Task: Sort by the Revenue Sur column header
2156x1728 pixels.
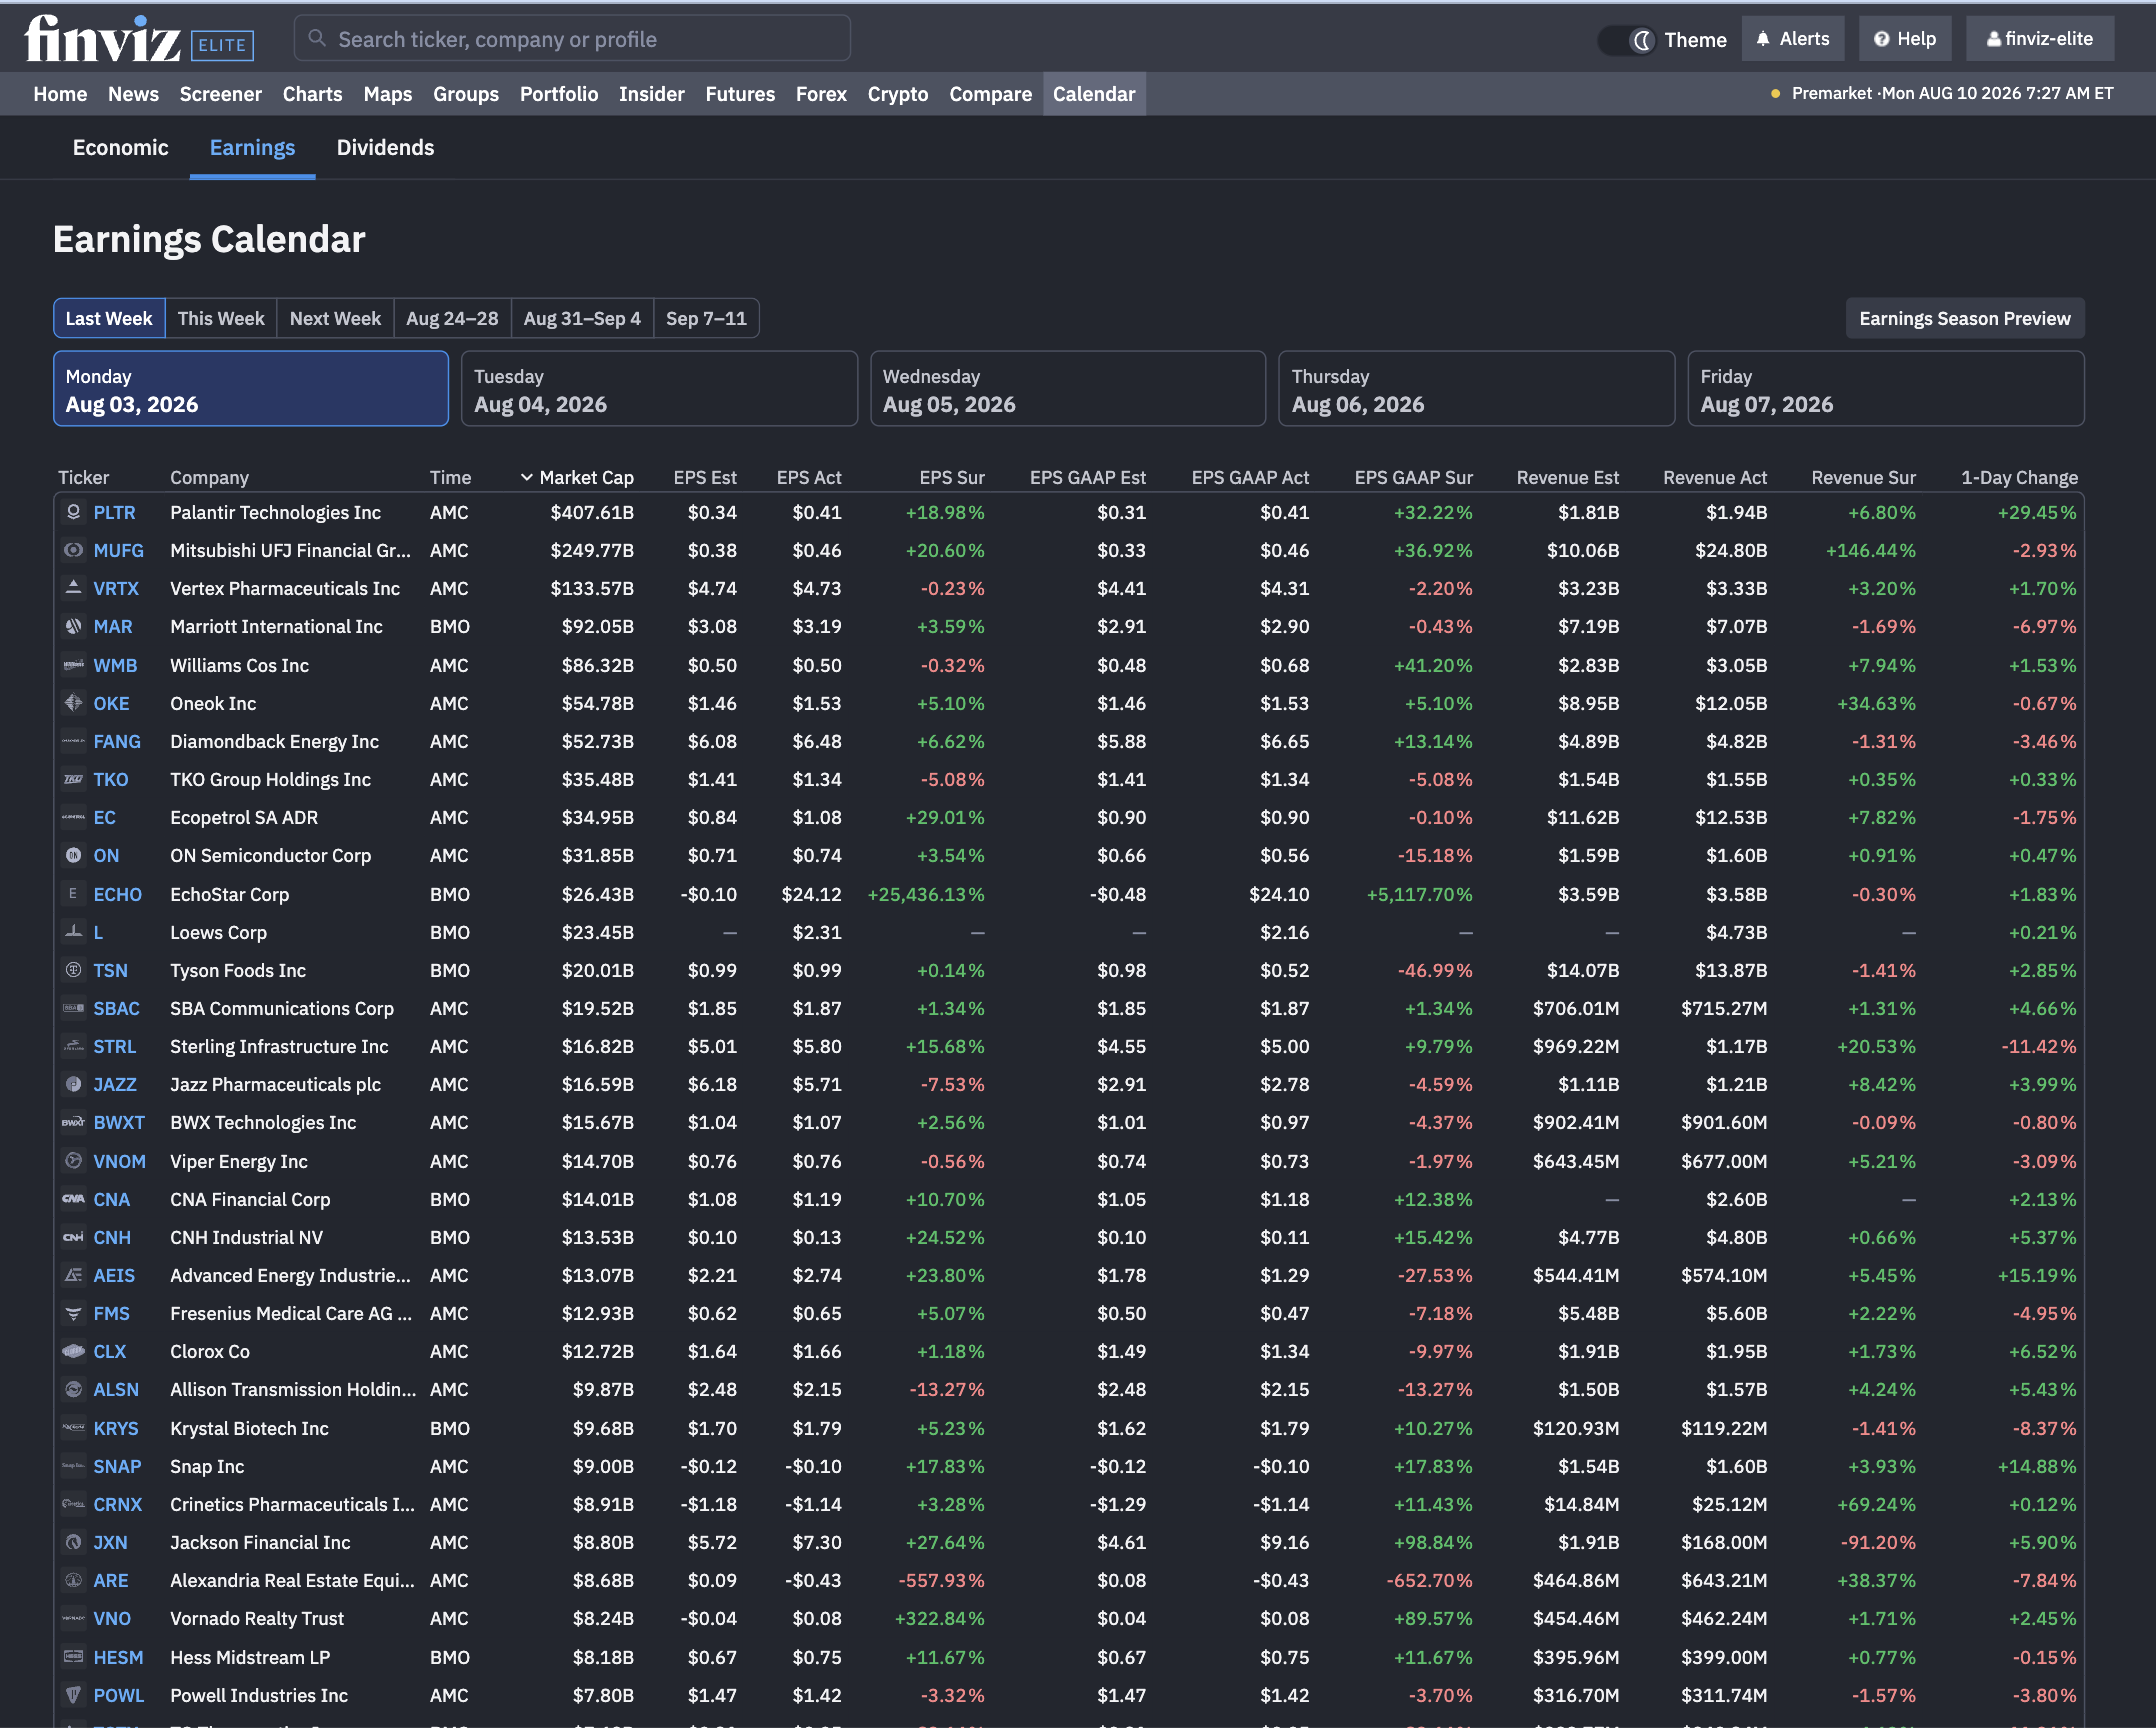Action: pyautogui.click(x=1863, y=477)
